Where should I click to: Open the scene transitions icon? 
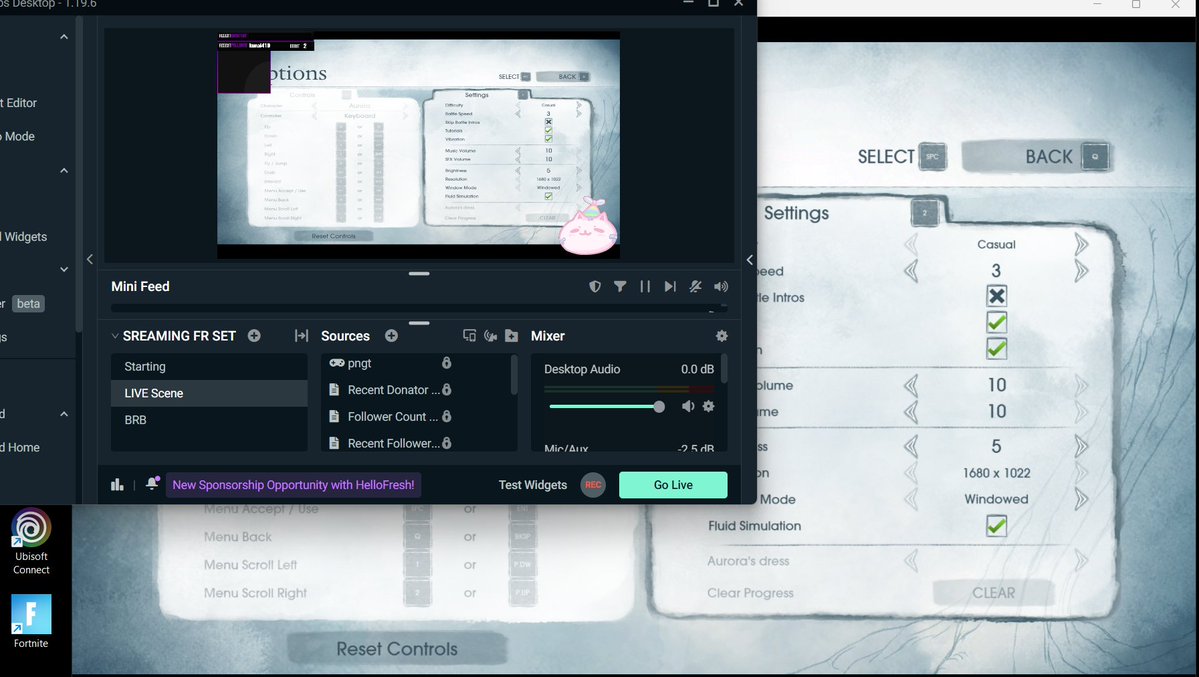click(301, 336)
